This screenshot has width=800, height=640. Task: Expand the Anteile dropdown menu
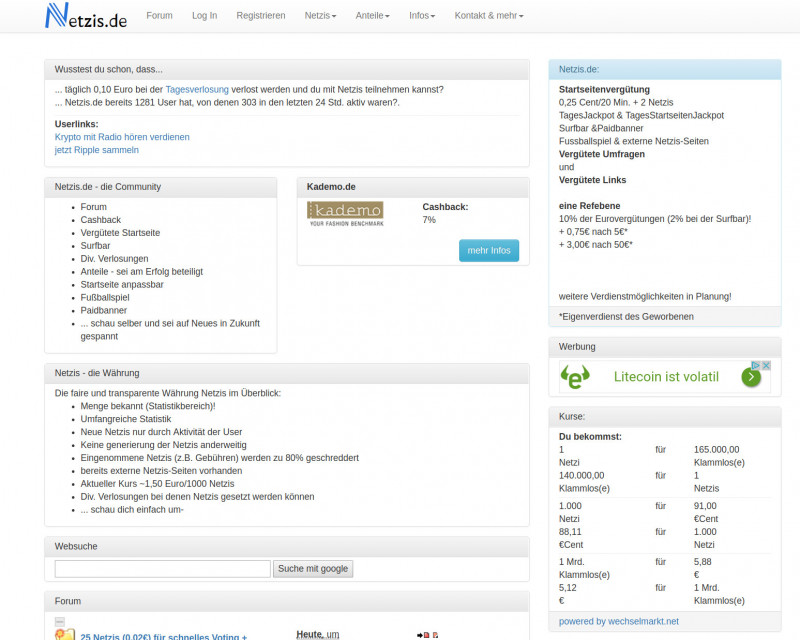coord(372,15)
